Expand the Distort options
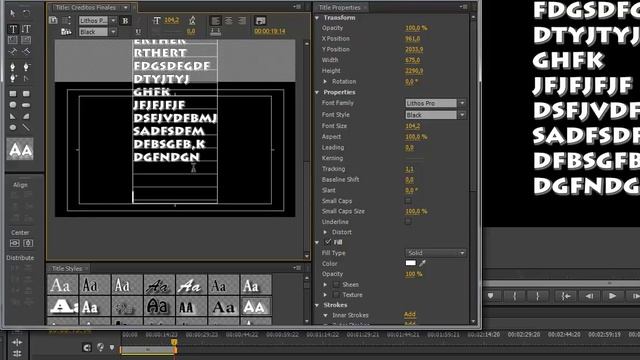The width and height of the screenshot is (640, 360). click(325, 232)
